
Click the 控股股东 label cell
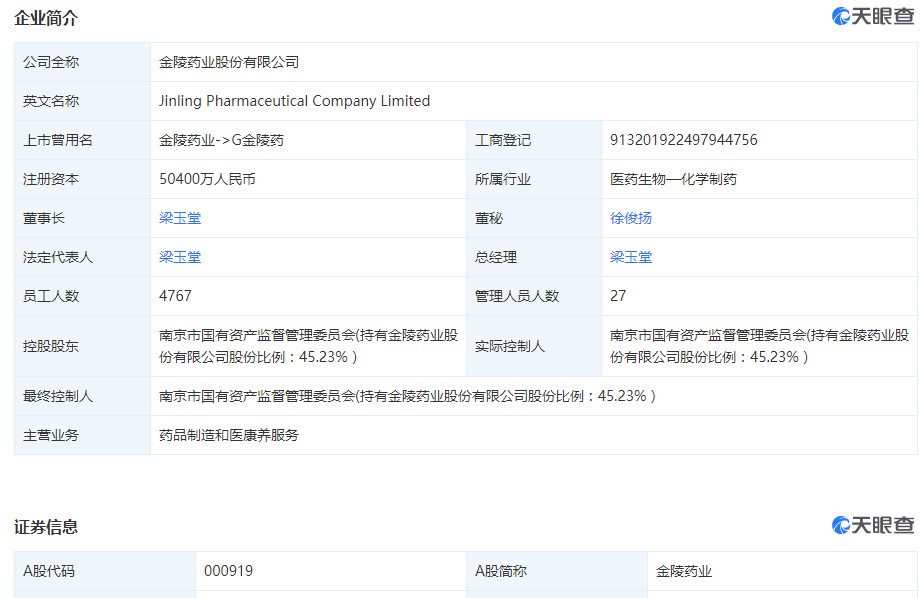point(82,346)
